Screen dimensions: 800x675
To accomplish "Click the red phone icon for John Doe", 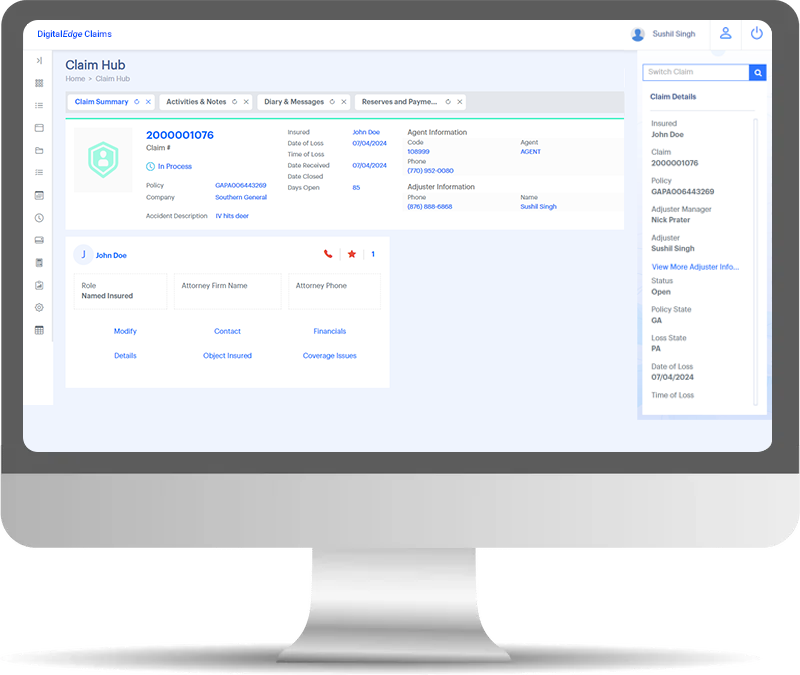I will tap(328, 254).
